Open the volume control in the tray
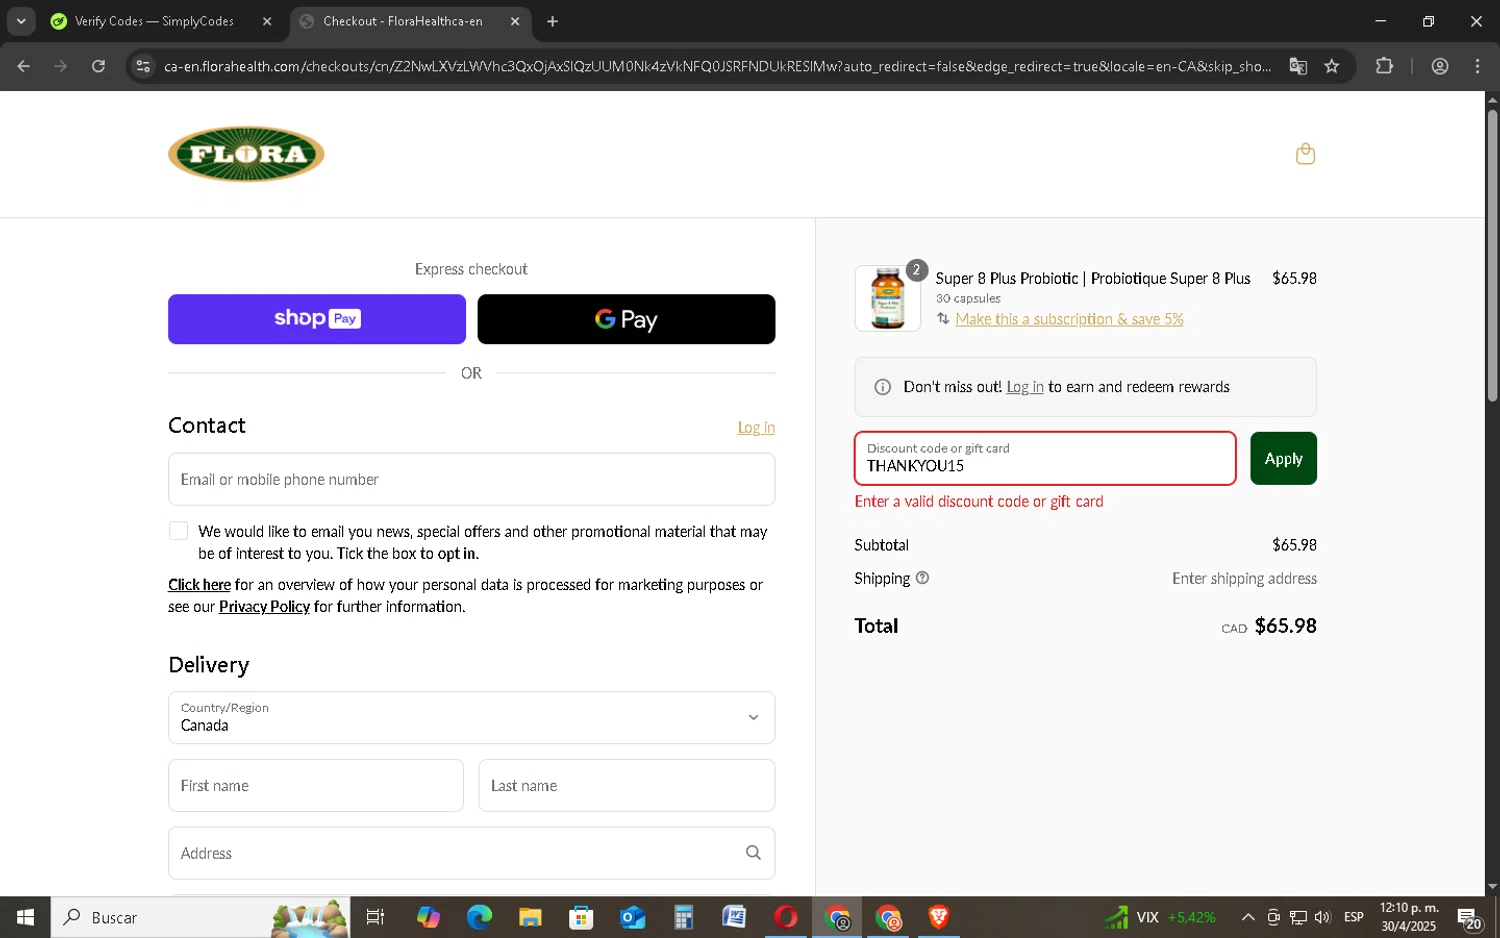Viewport: 1500px width, 938px height. click(x=1323, y=917)
